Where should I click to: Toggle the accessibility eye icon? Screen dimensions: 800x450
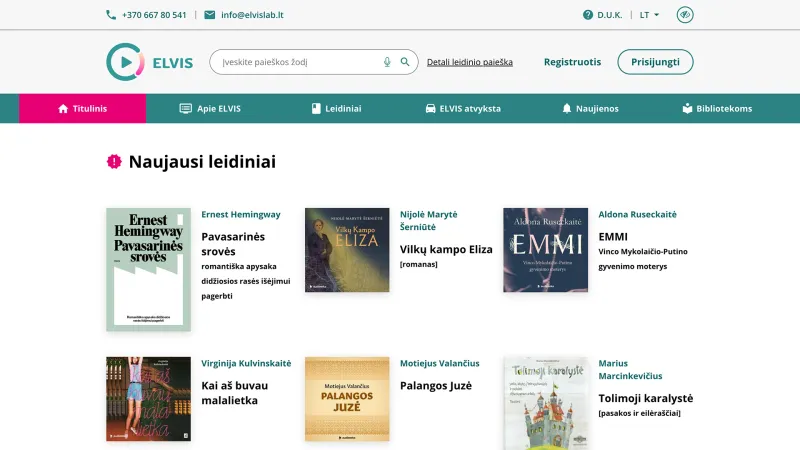685,15
